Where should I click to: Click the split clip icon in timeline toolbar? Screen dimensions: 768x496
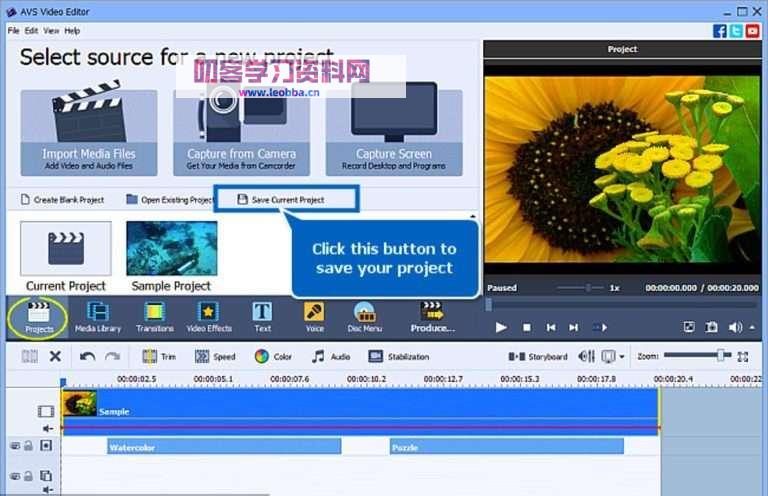coord(29,356)
